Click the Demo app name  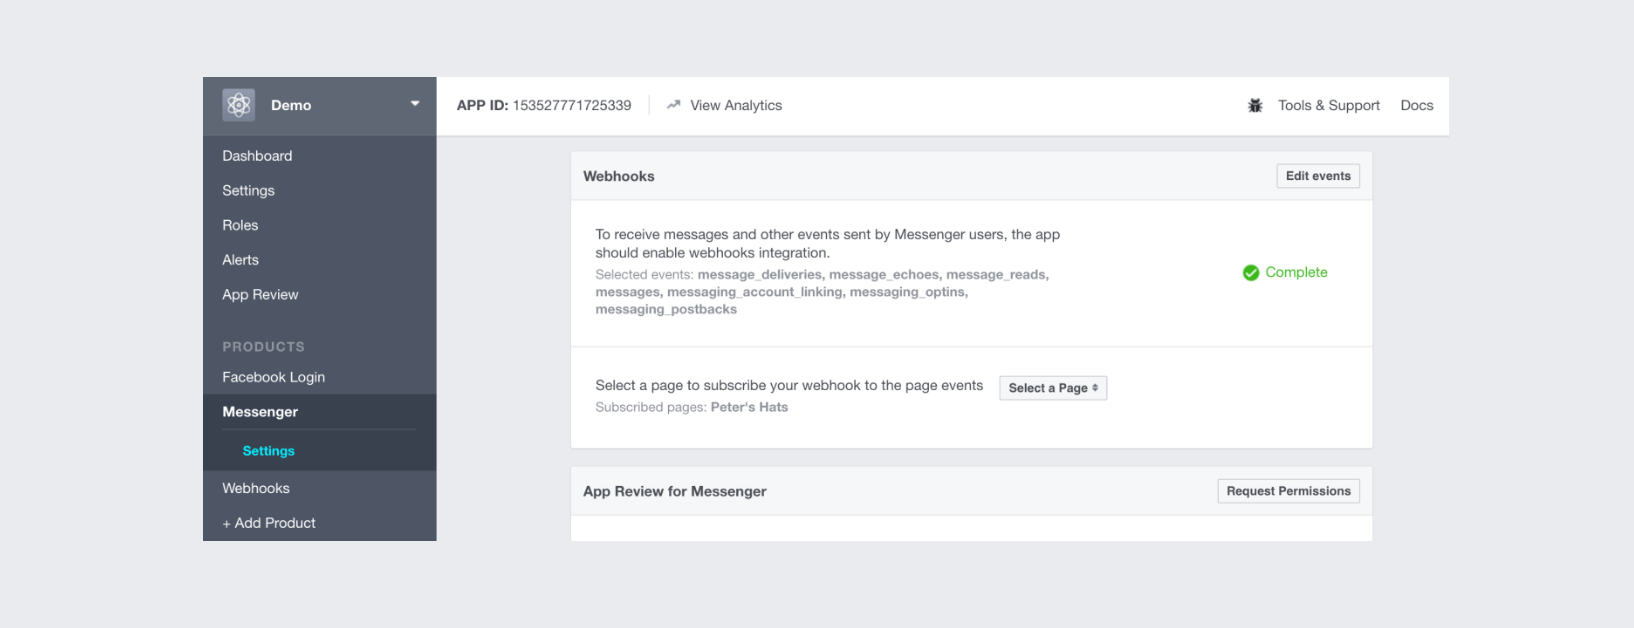(291, 105)
